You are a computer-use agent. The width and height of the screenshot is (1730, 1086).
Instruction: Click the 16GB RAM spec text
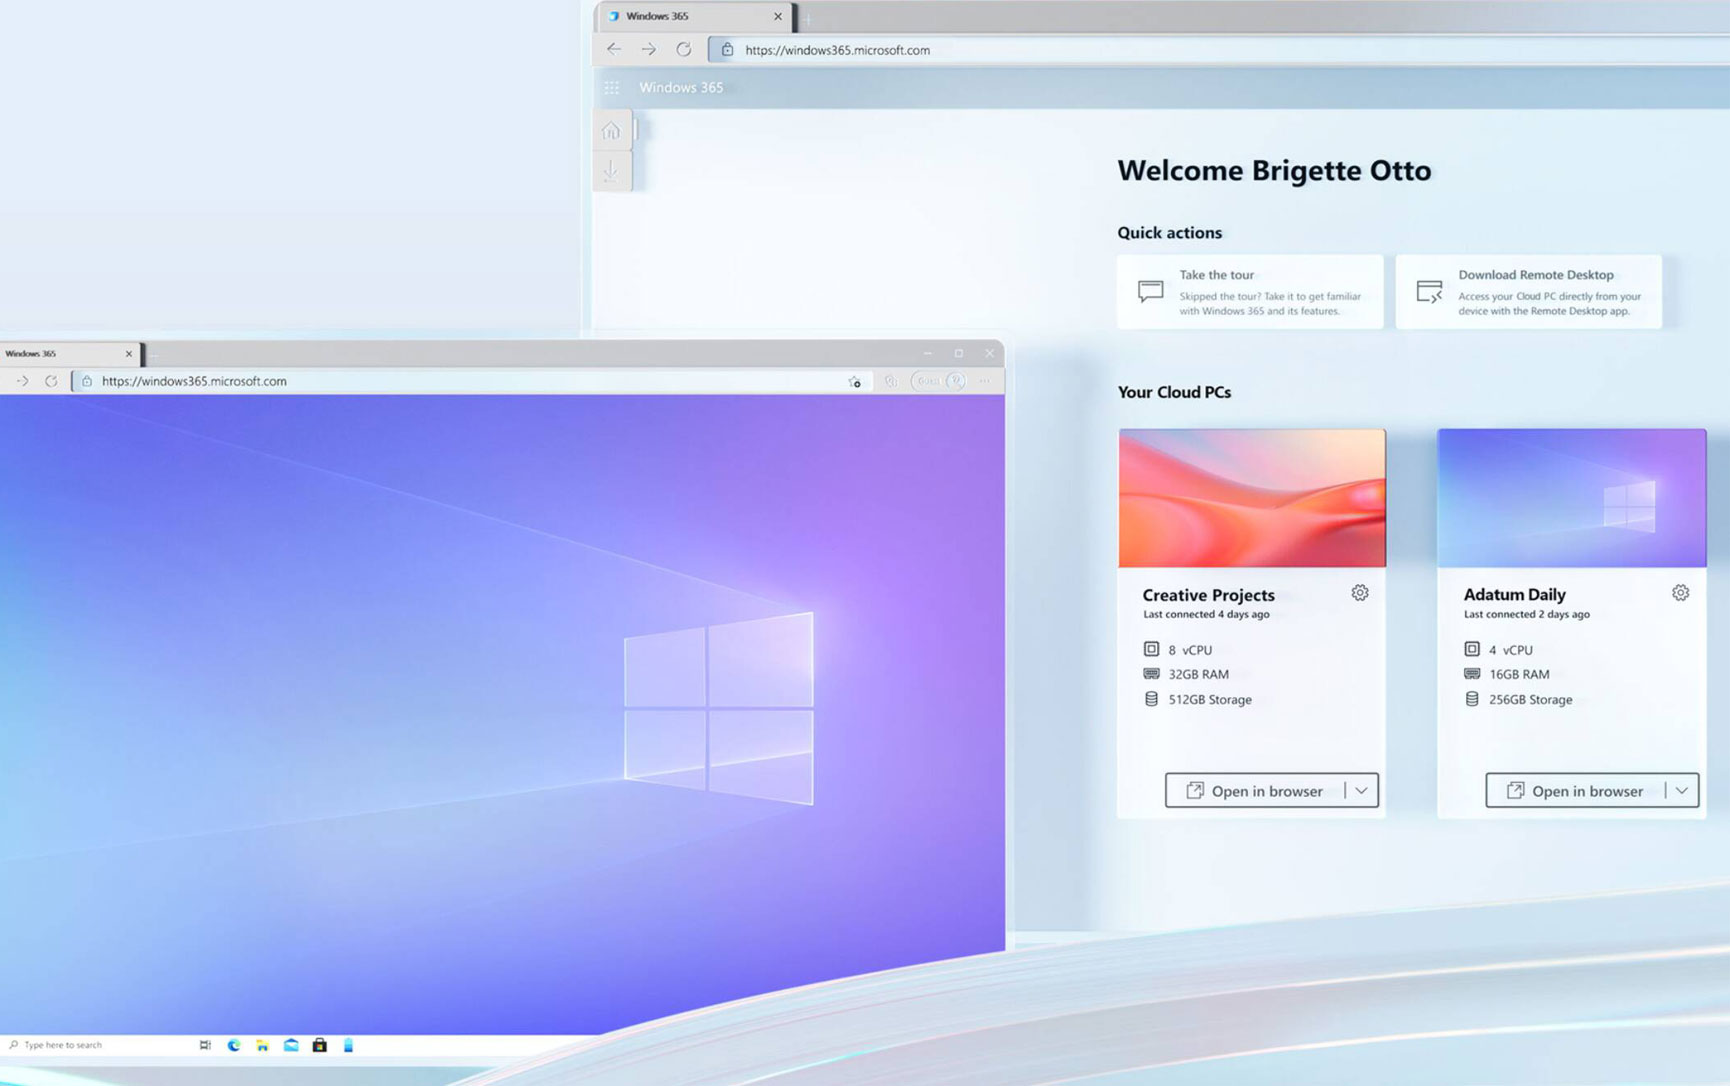(1519, 675)
